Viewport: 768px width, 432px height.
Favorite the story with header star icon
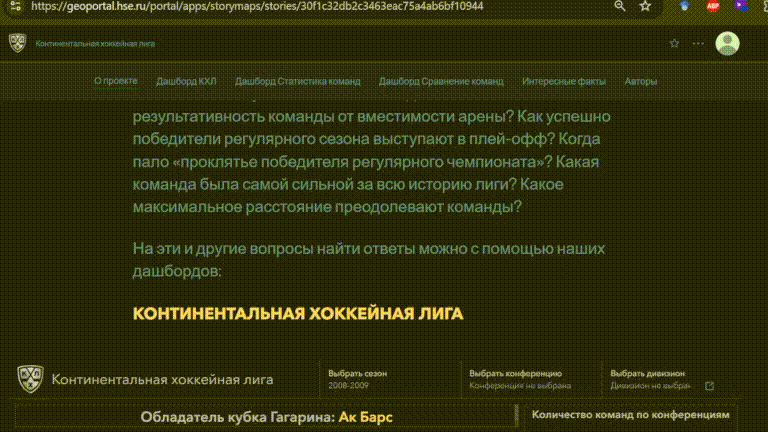point(674,44)
